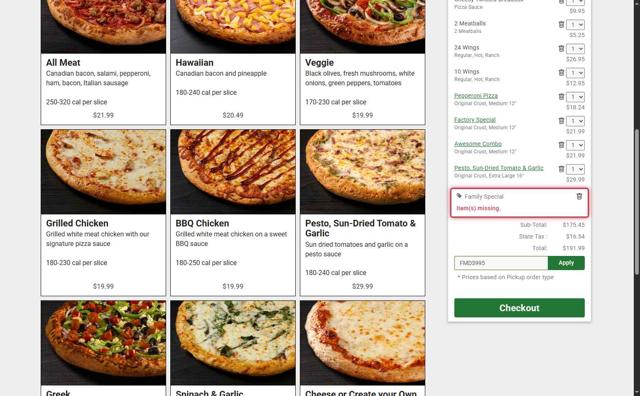The image size is (640, 396).
Task: Open Pesto, Sun-Dried Tomato & Garlic cart link
Action: pos(499,168)
